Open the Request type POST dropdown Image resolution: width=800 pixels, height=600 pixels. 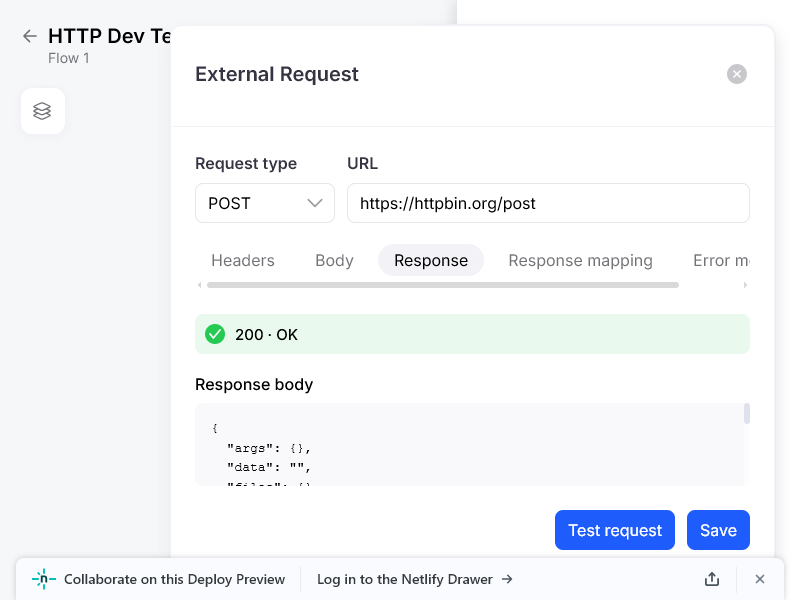(265, 203)
